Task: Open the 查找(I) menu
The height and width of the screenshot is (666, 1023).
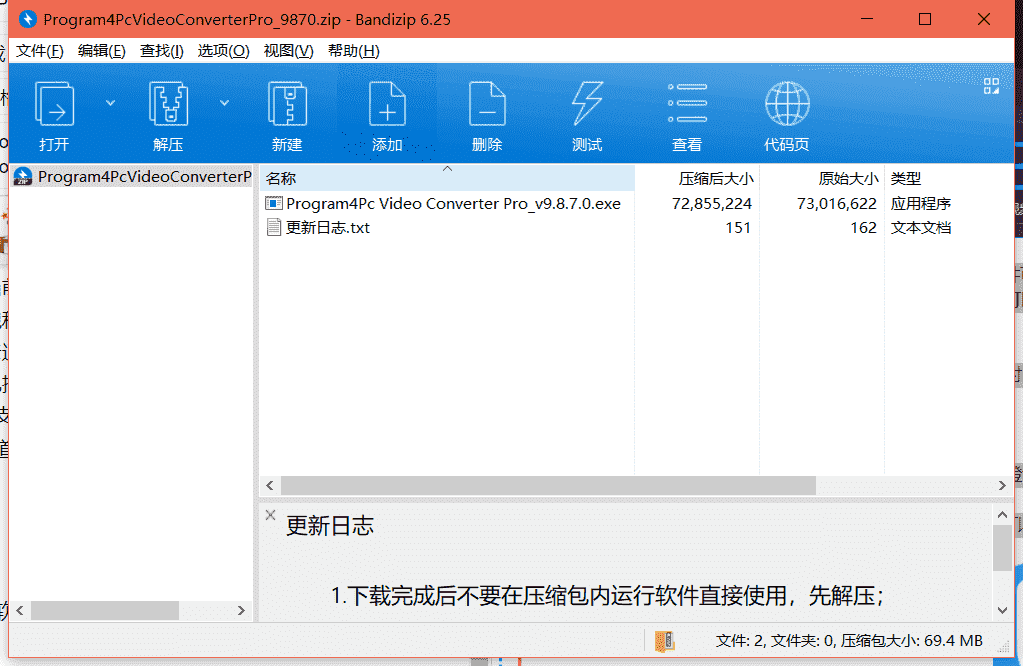Action: [x=162, y=51]
